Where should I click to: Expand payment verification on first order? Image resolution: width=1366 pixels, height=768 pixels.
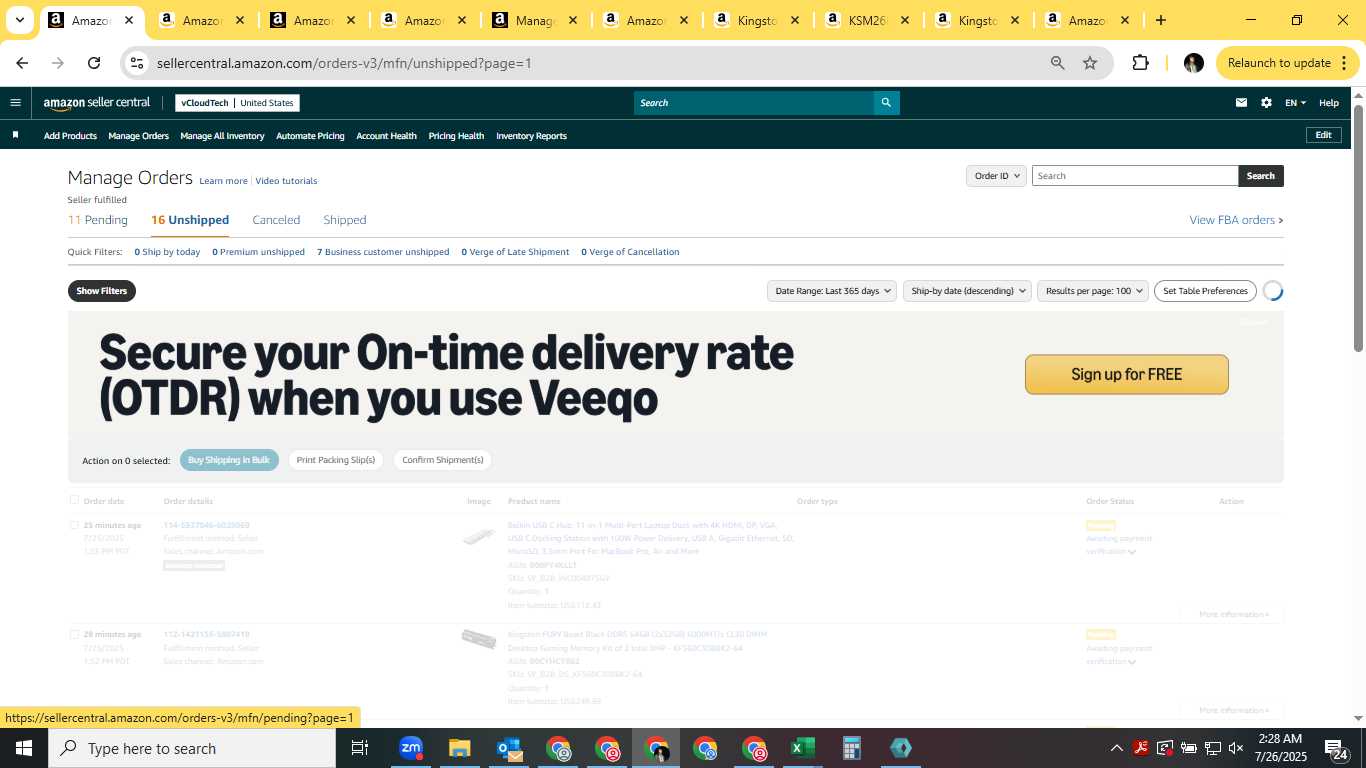1132,552
